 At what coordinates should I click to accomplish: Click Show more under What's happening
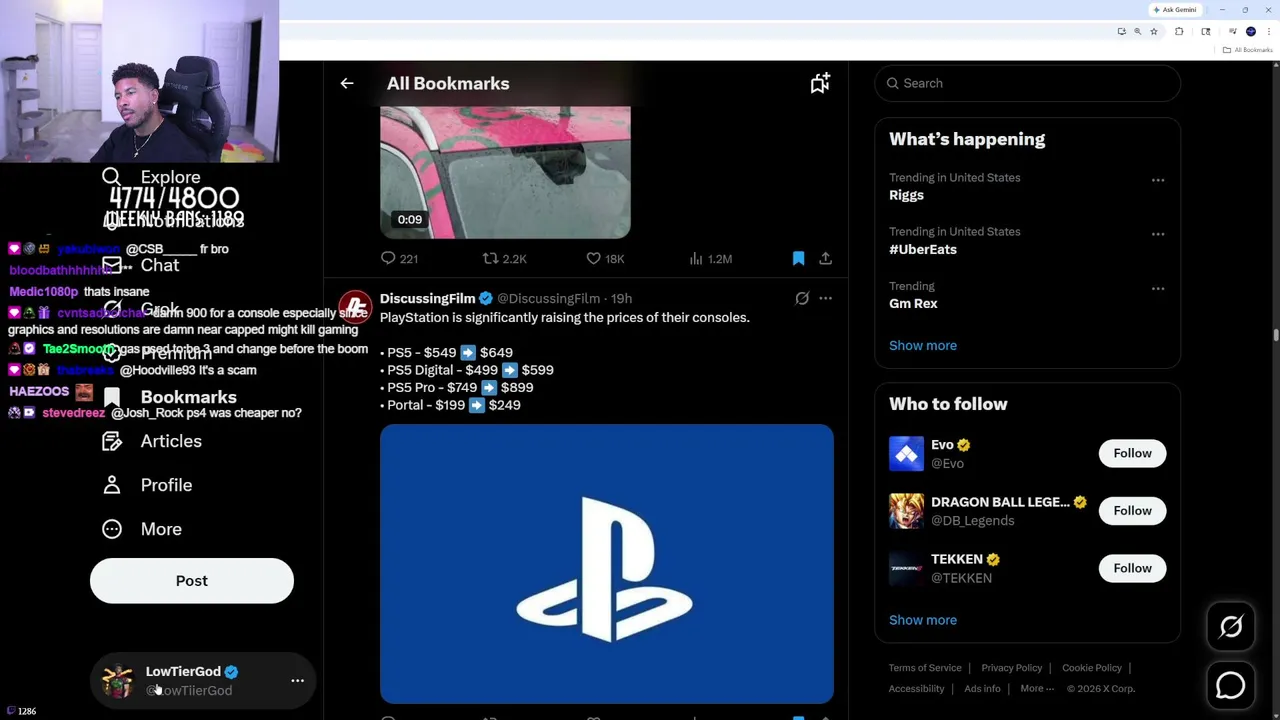(x=923, y=345)
